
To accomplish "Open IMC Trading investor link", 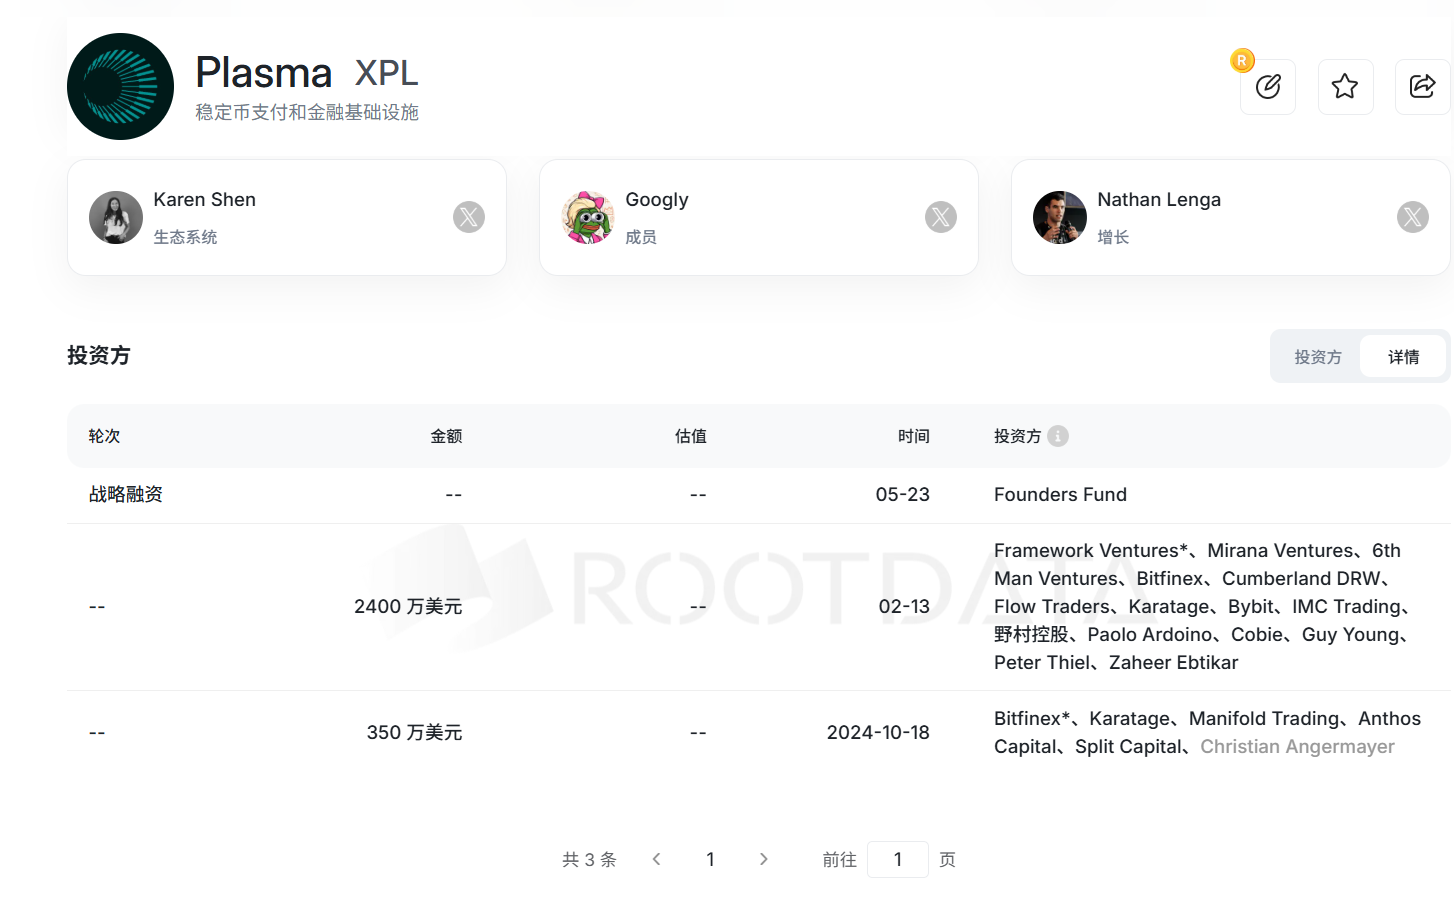I will (1346, 606).
